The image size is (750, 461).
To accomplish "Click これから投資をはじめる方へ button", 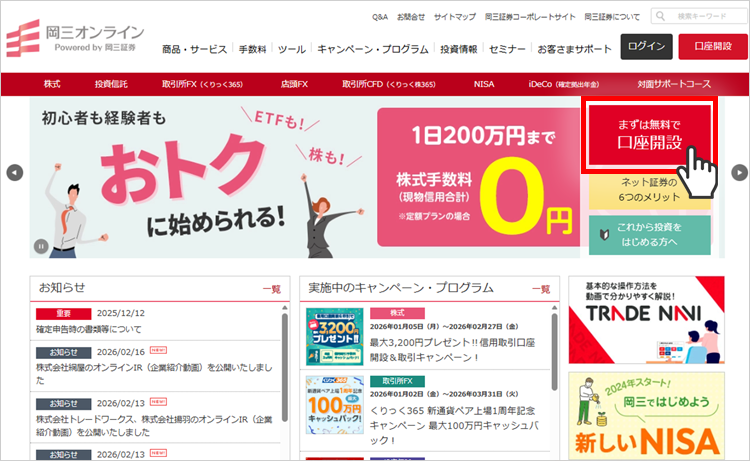I will click(650, 235).
